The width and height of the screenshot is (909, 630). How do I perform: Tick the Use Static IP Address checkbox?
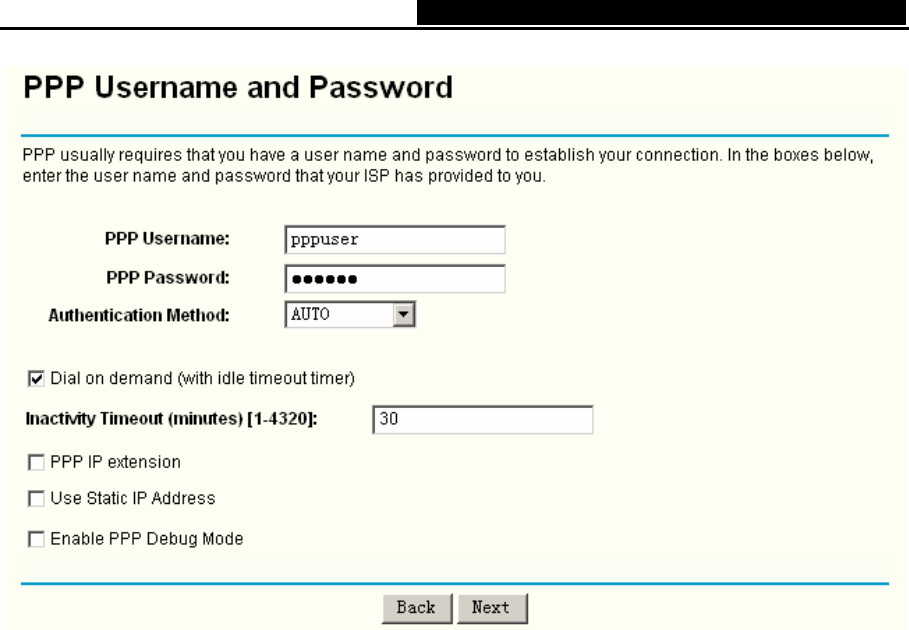pyautogui.click(x=36, y=498)
